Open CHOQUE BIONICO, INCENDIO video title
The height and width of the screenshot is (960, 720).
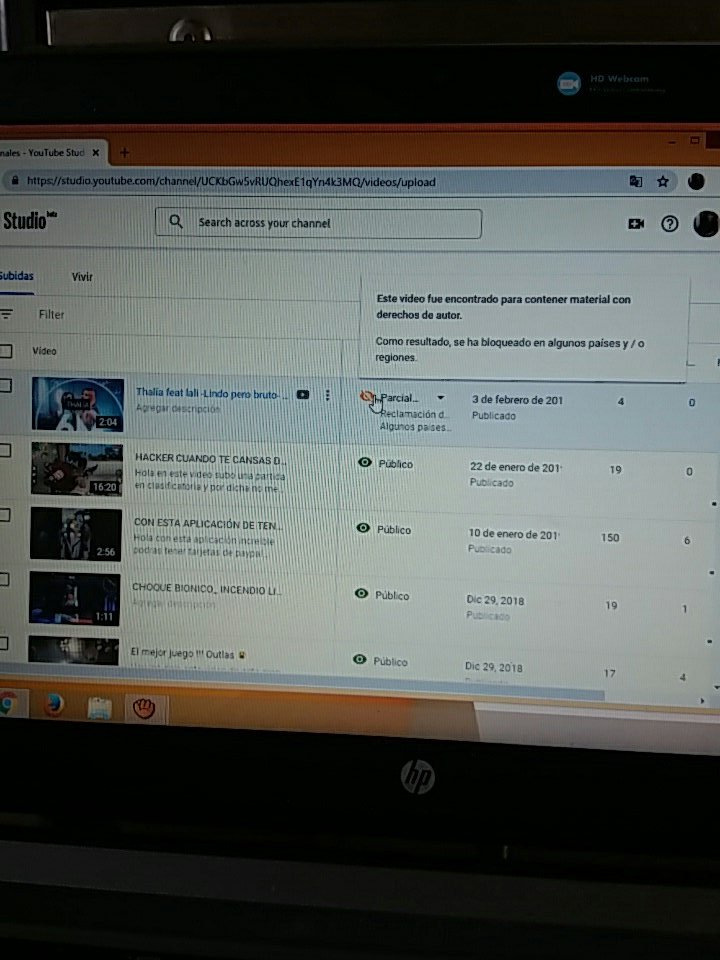click(207, 590)
